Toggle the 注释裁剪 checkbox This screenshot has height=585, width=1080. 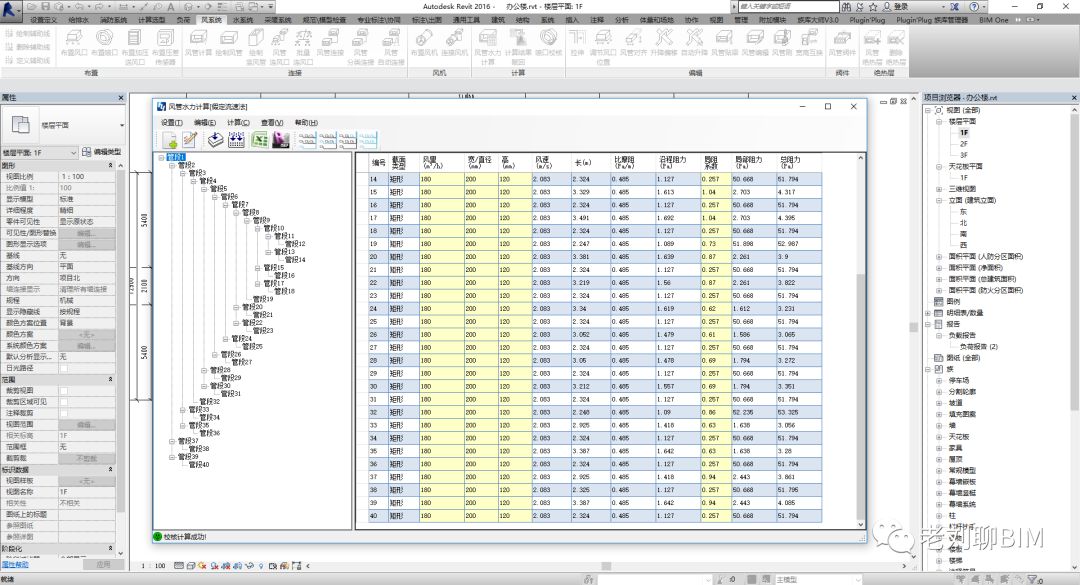pos(63,413)
